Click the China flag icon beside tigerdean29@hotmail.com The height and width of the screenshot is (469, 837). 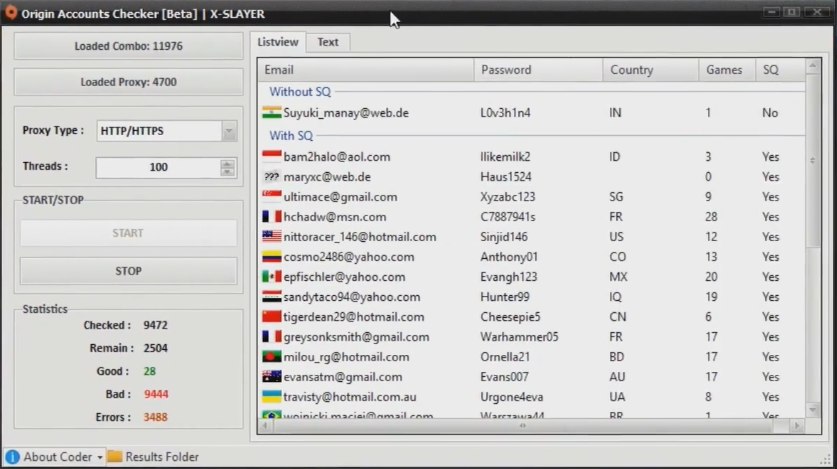coord(272,316)
